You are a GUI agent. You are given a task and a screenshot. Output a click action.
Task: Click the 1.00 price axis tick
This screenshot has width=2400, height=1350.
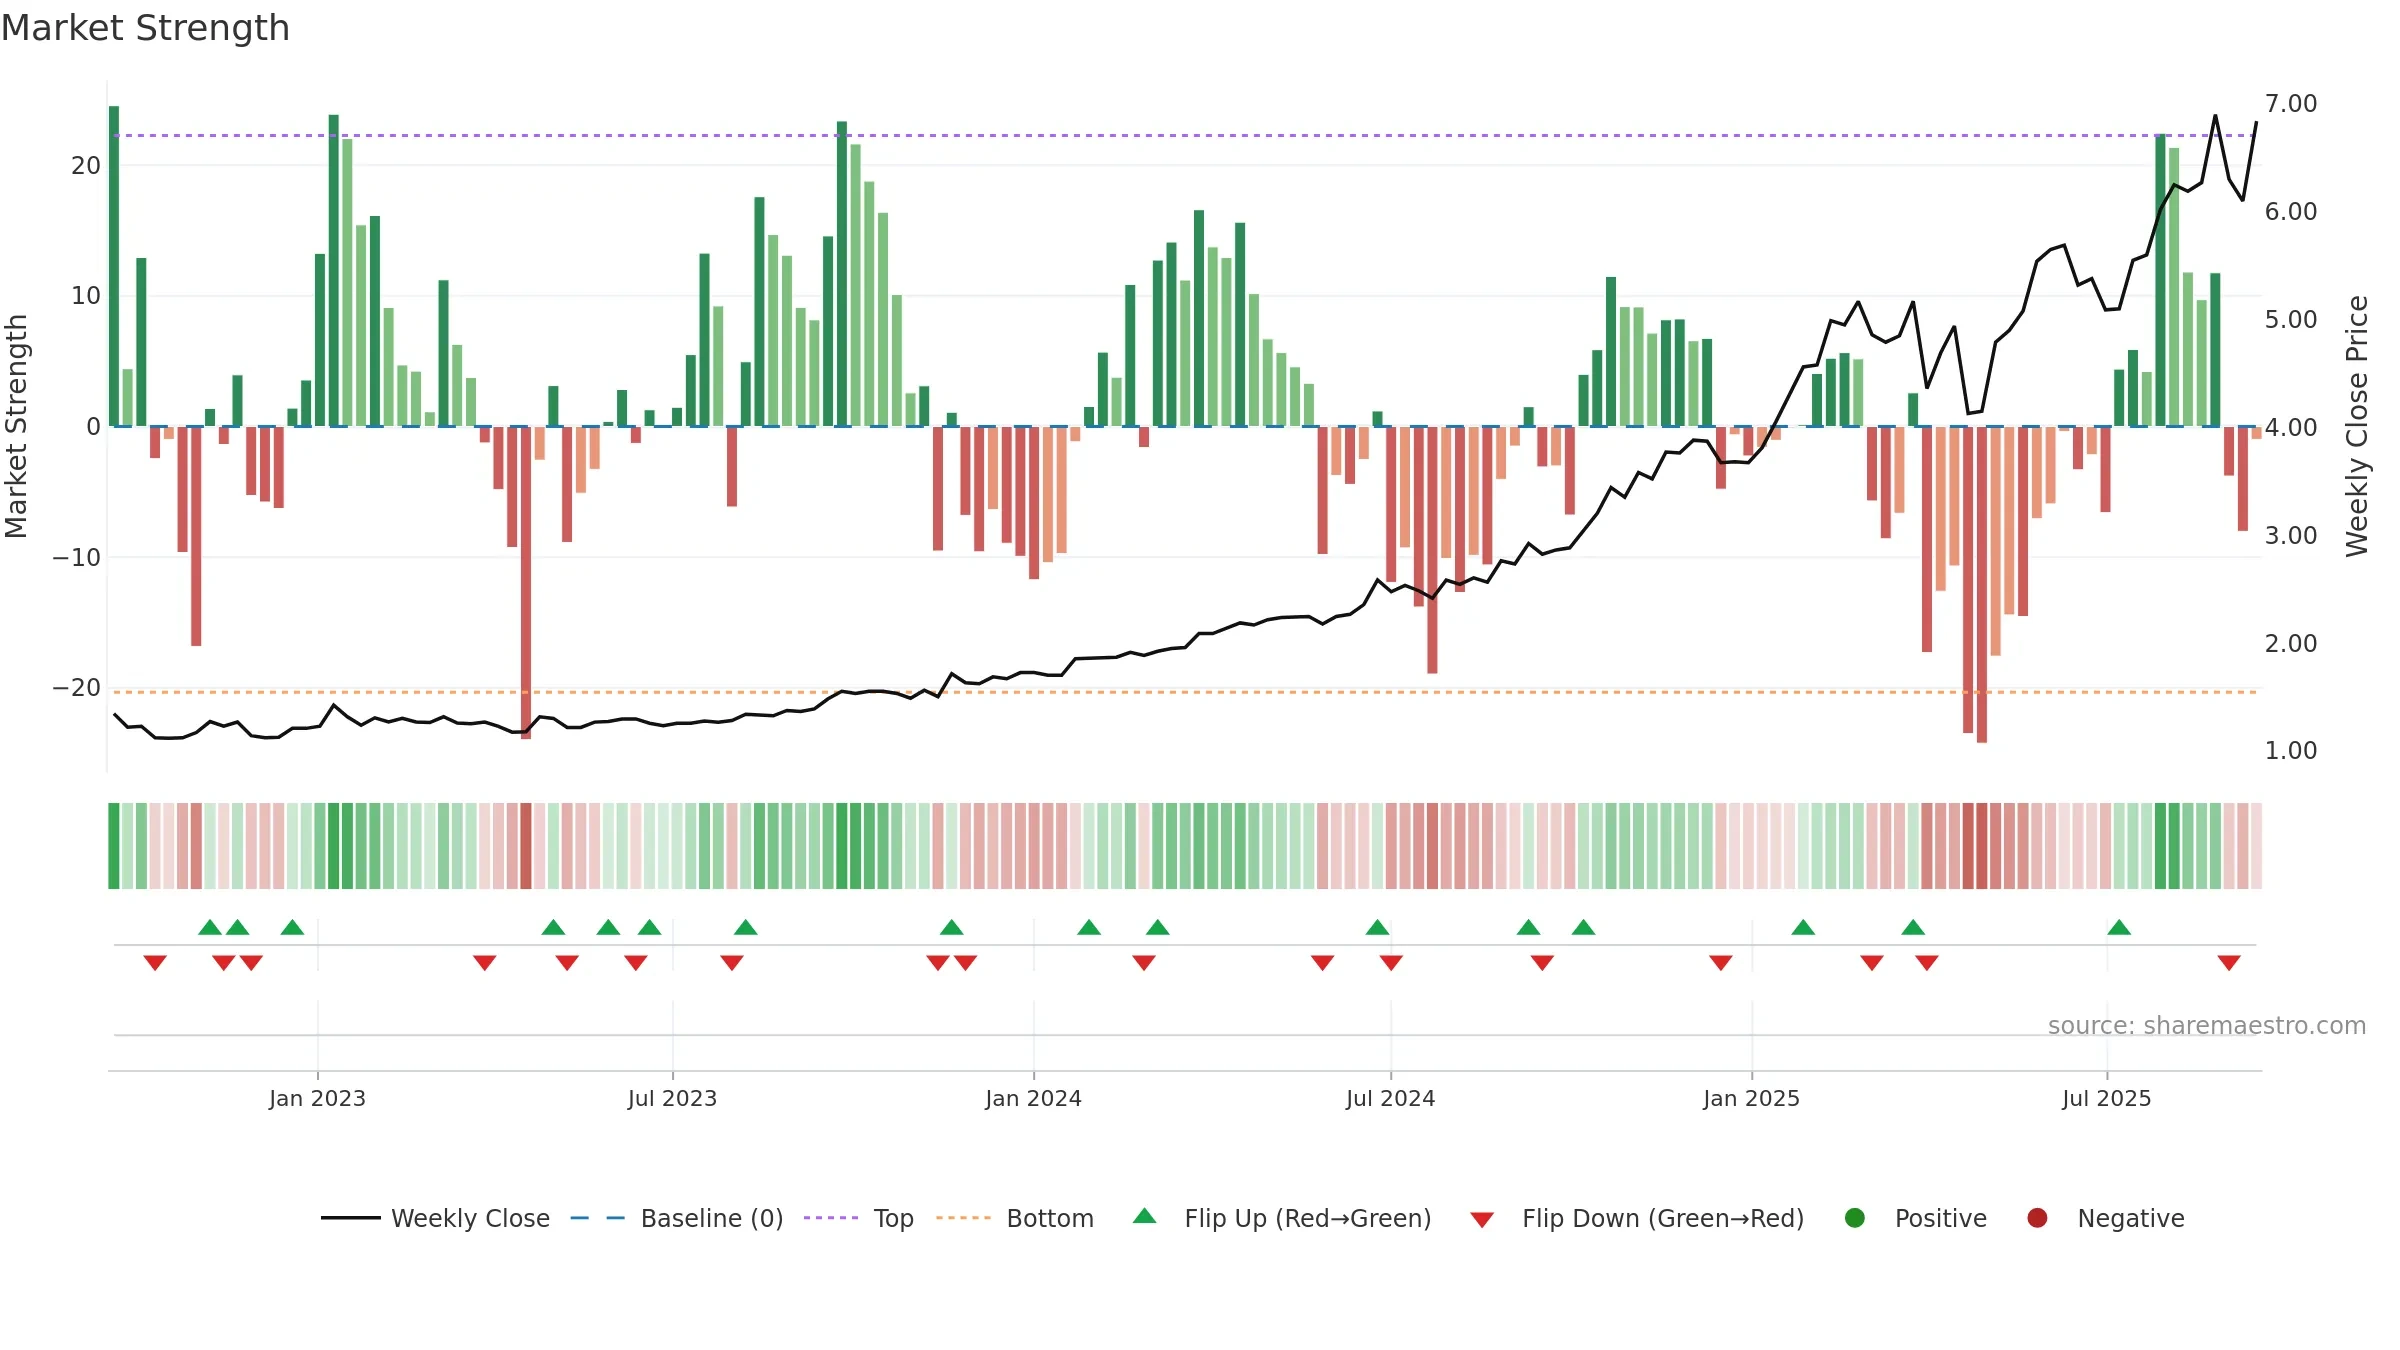pyautogui.click(x=2291, y=750)
